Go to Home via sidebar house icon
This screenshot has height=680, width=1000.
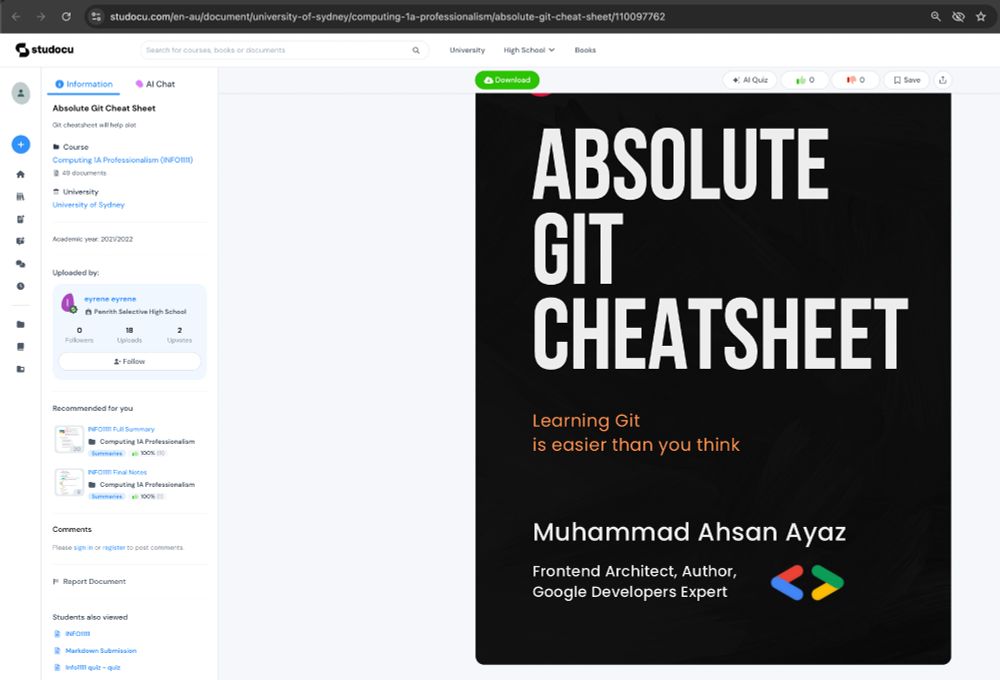click(x=20, y=174)
